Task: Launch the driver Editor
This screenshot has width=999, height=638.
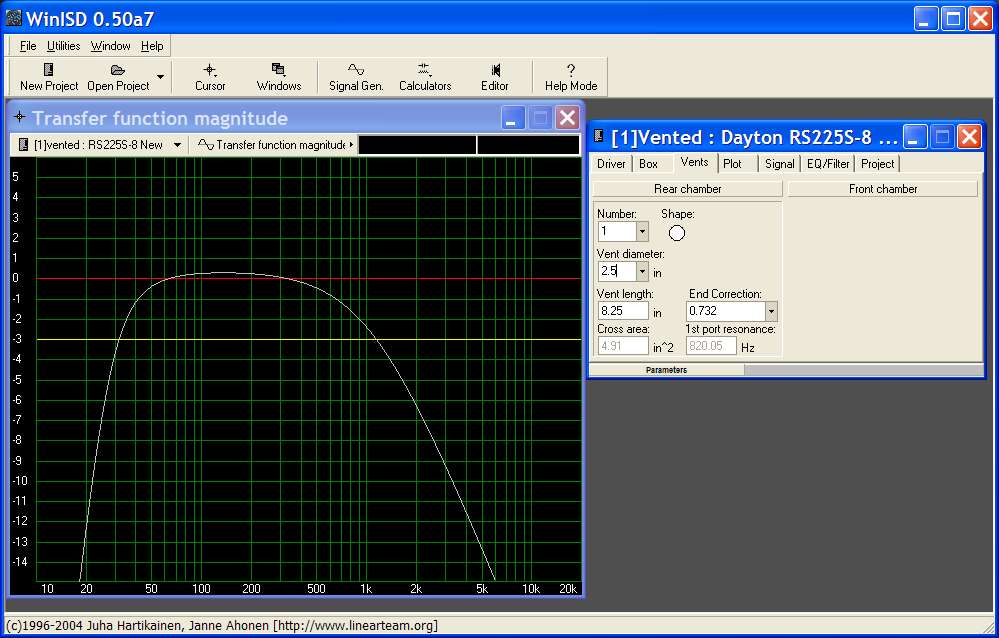Action: pos(494,77)
